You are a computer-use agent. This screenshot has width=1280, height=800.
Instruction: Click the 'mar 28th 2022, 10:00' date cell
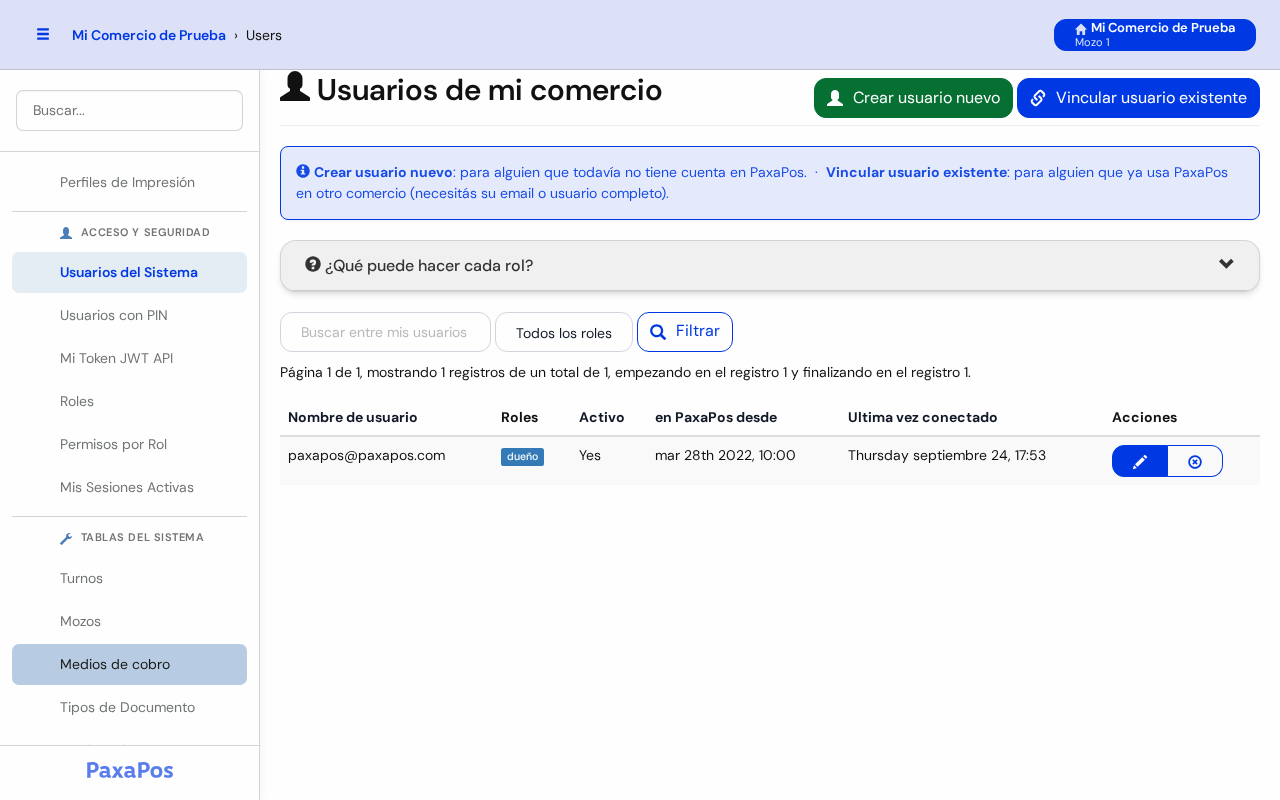[725, 455]
